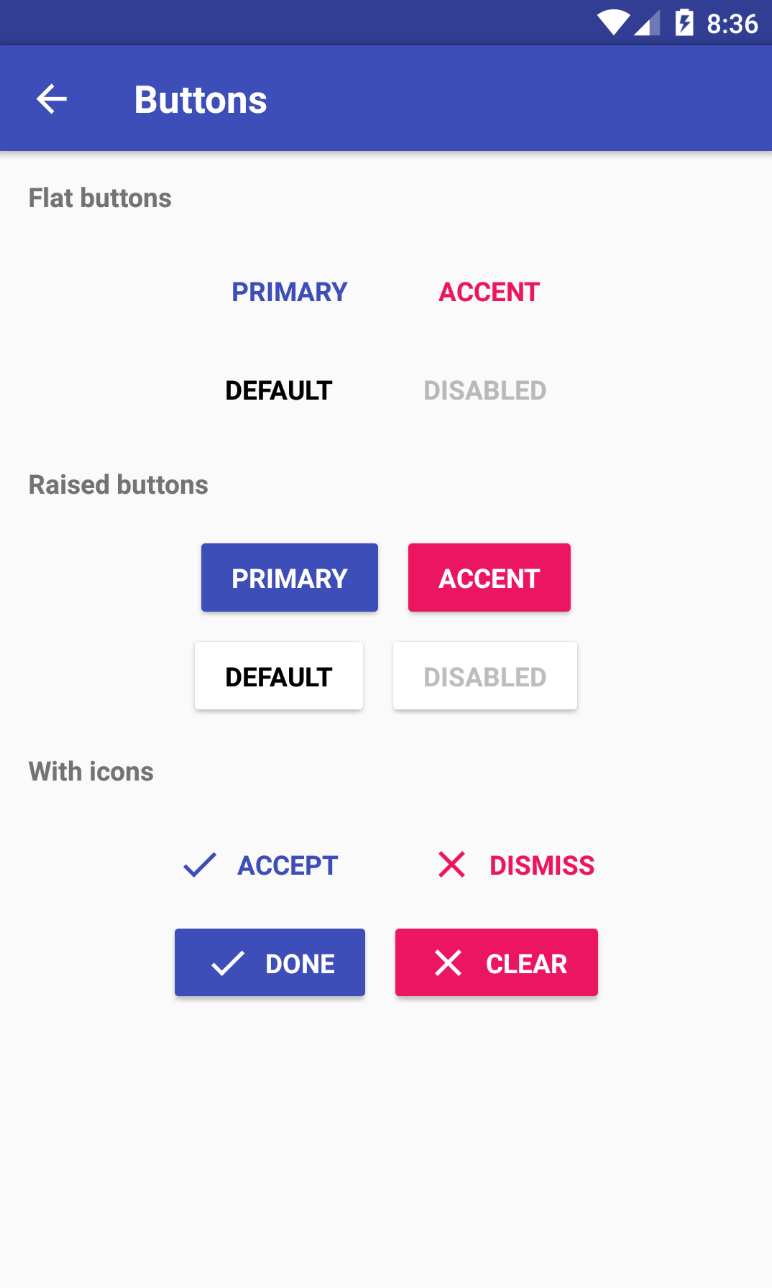Tap the Buttons title in the app bar
The image size is (772, 1288).
click(x=200, y=98)
